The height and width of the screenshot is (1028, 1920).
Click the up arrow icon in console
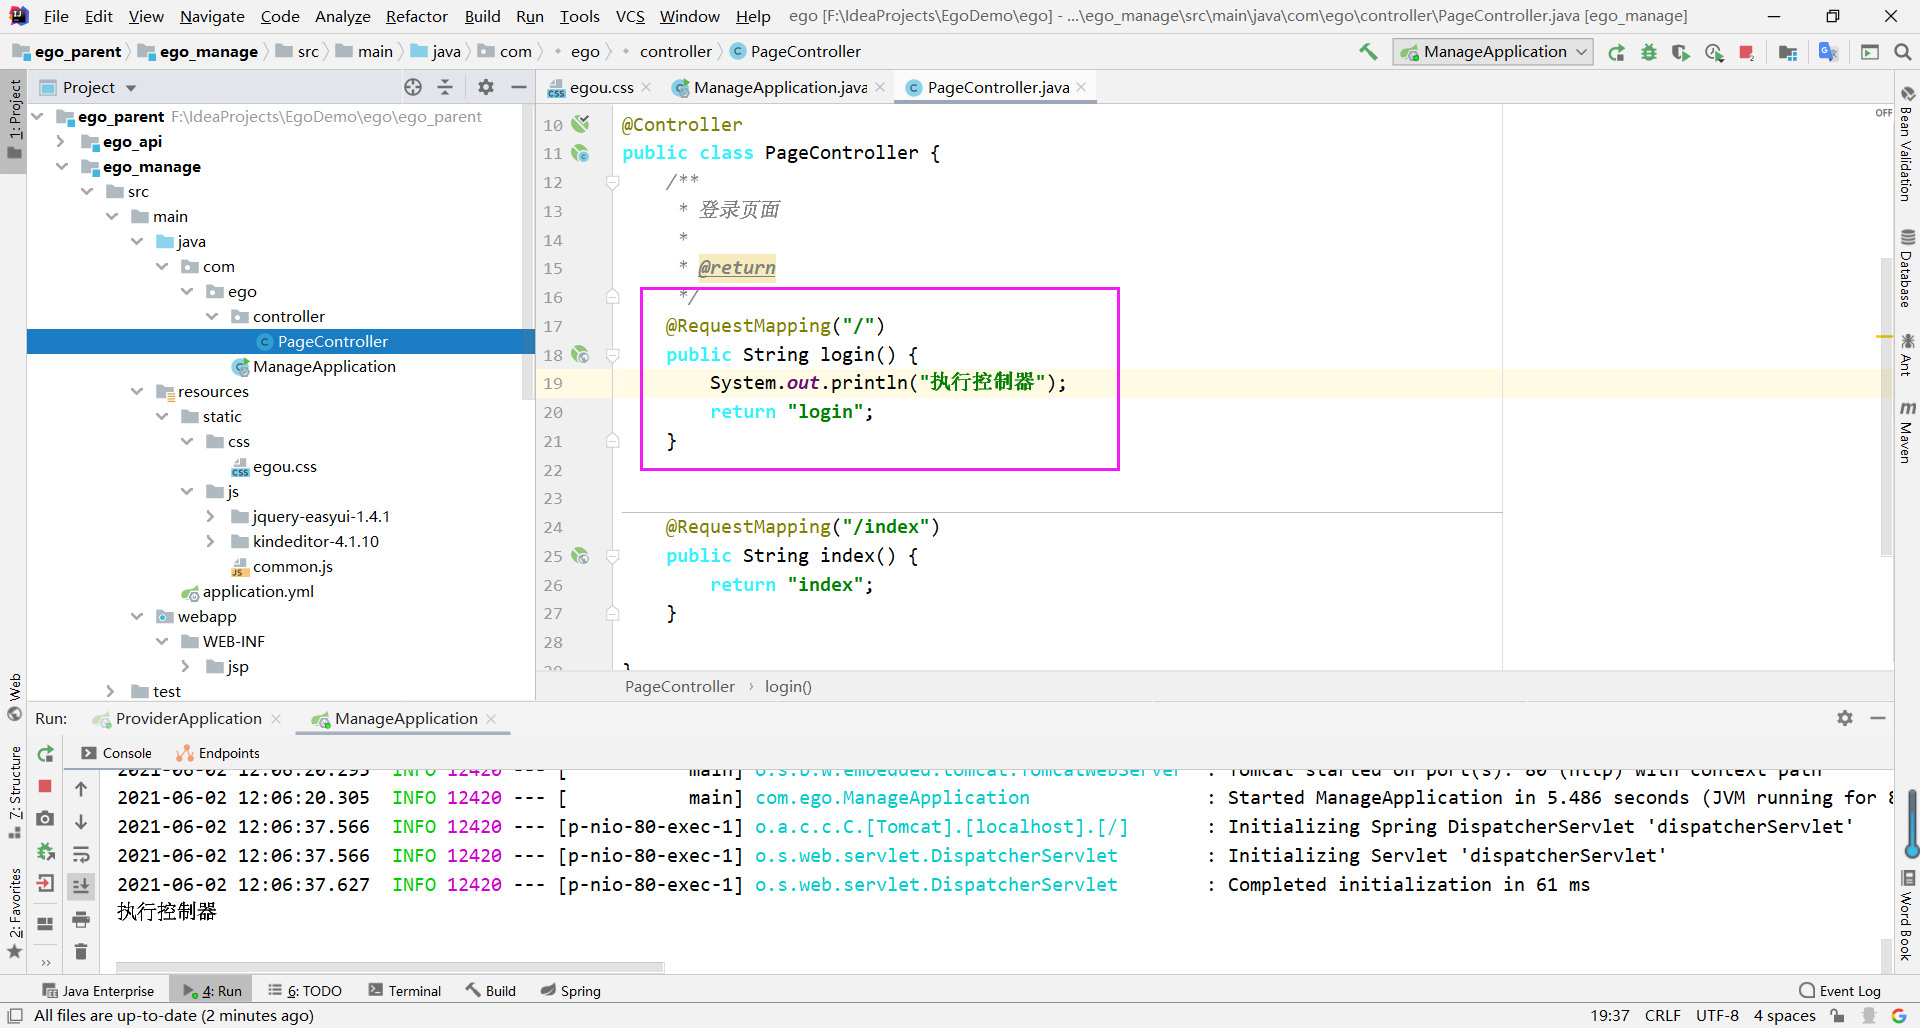[x=81, y=790]
